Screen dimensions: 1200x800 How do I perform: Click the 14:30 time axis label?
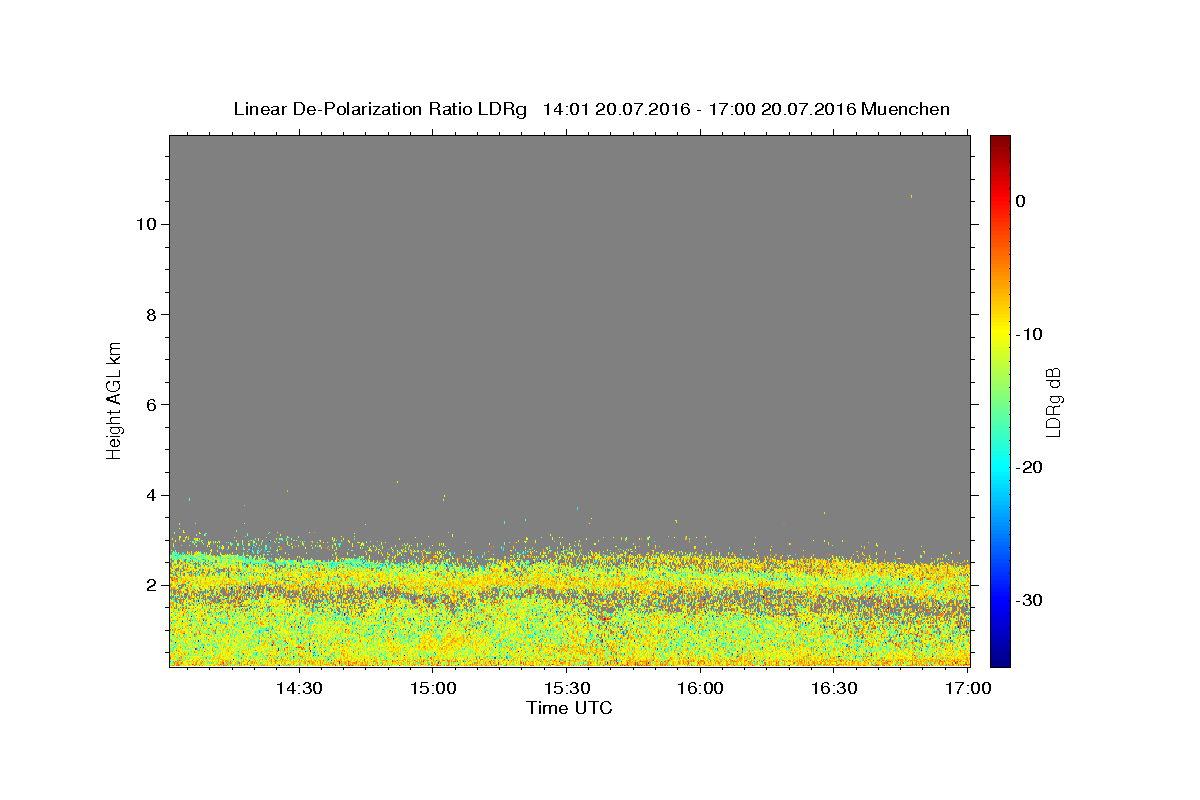click(x=299, y=689)
